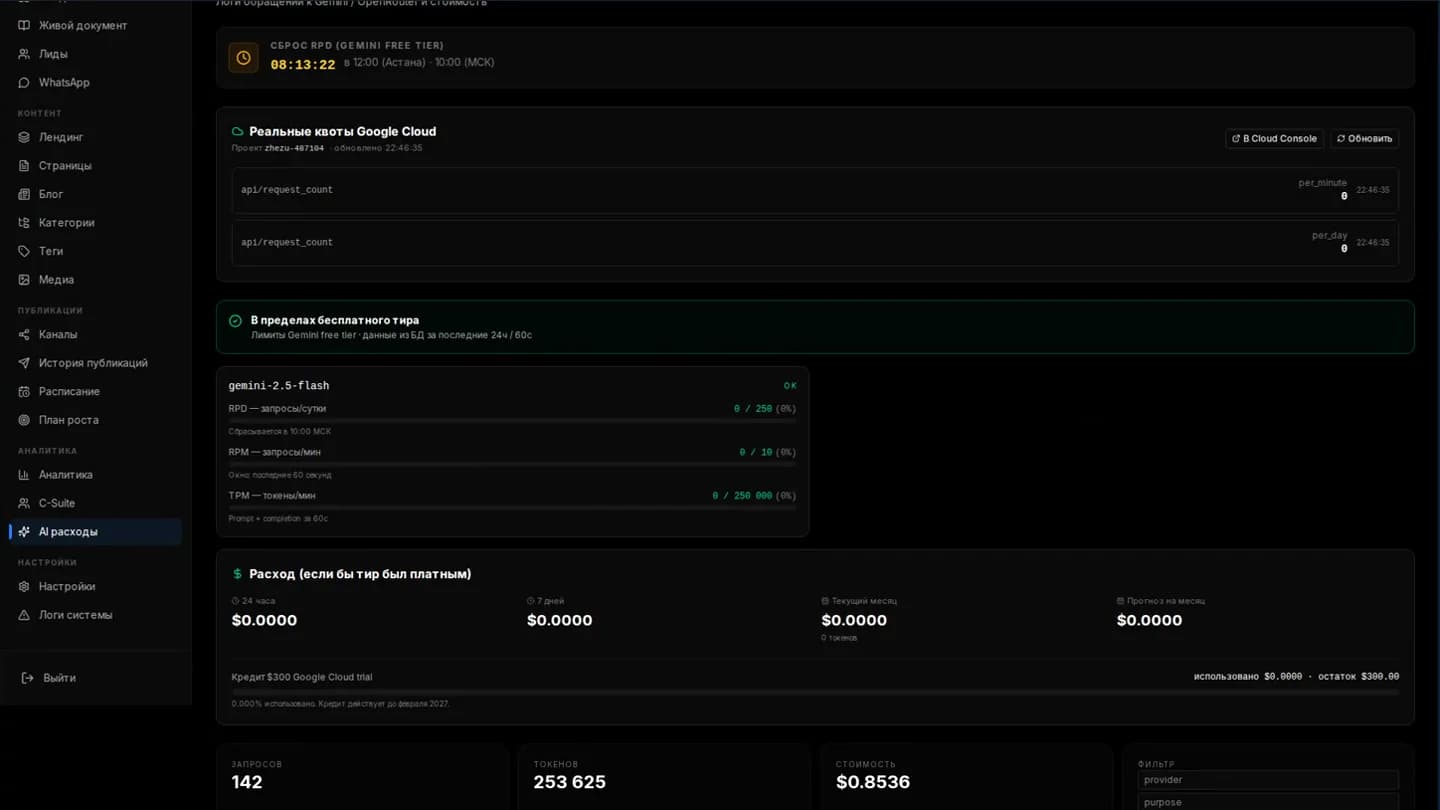Click the Логи системы warning icon
The height and width of the screenshot is (810, 1440).
pyautogui.click(x=24, y=615)
